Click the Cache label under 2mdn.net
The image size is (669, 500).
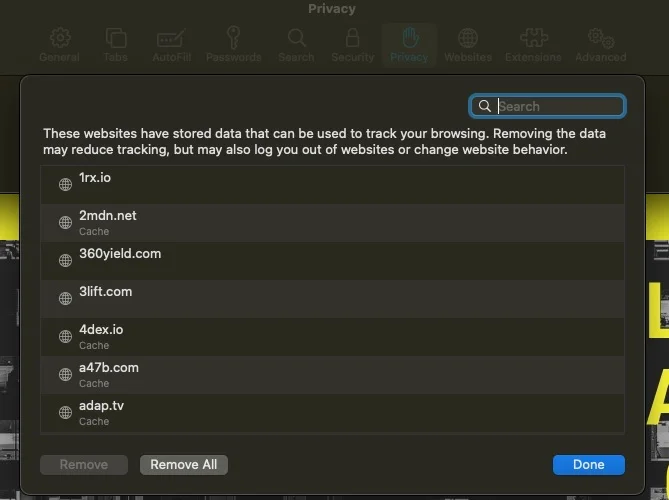point(94,231)
